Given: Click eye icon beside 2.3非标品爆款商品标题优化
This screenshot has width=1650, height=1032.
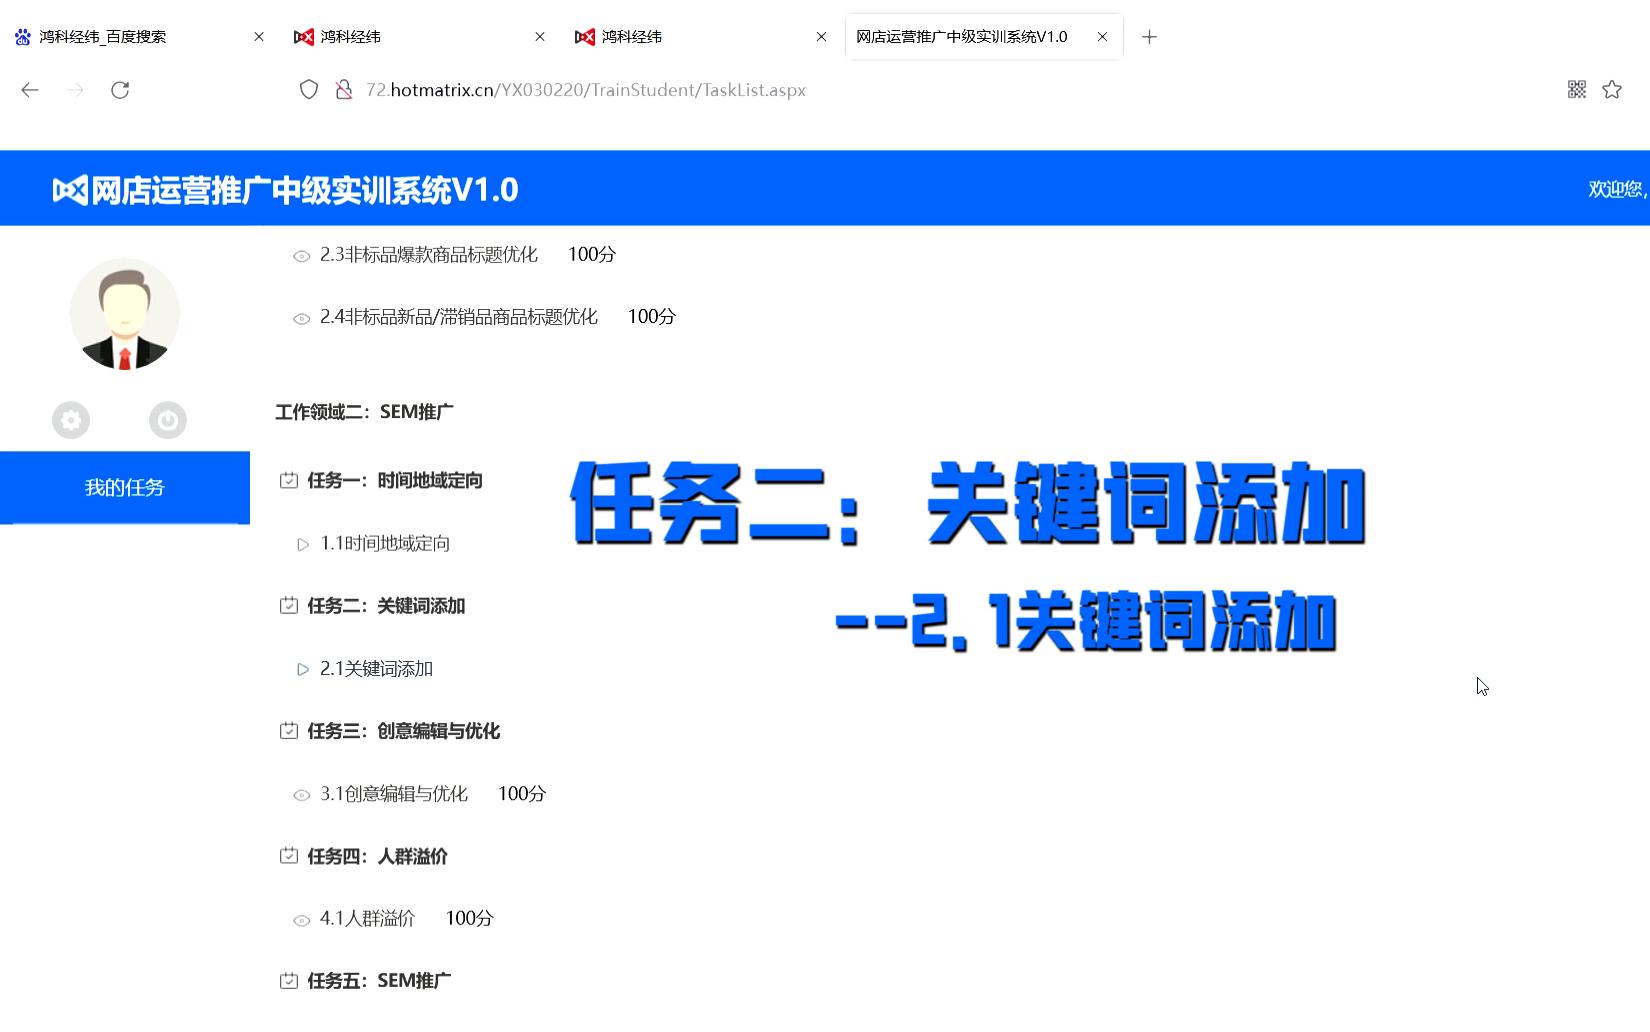Looking at the screenshot, I should (301, 256).
